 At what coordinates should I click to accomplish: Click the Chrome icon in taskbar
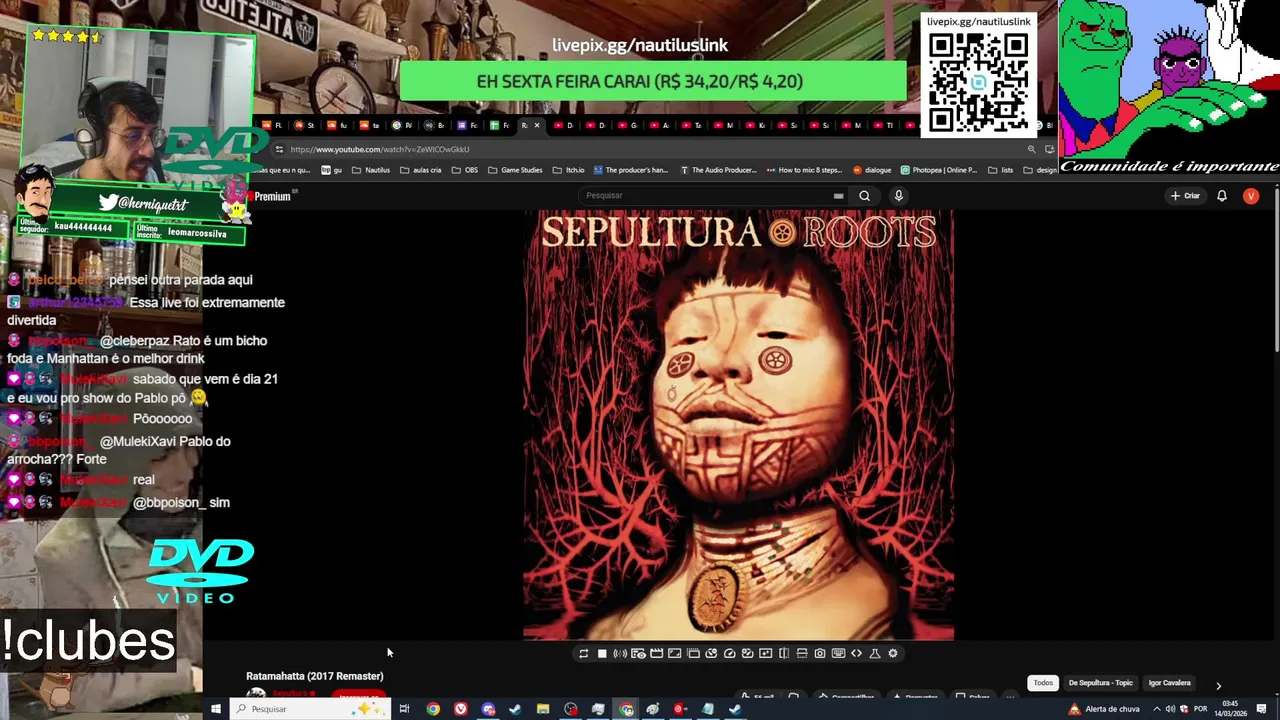(433, 709)
